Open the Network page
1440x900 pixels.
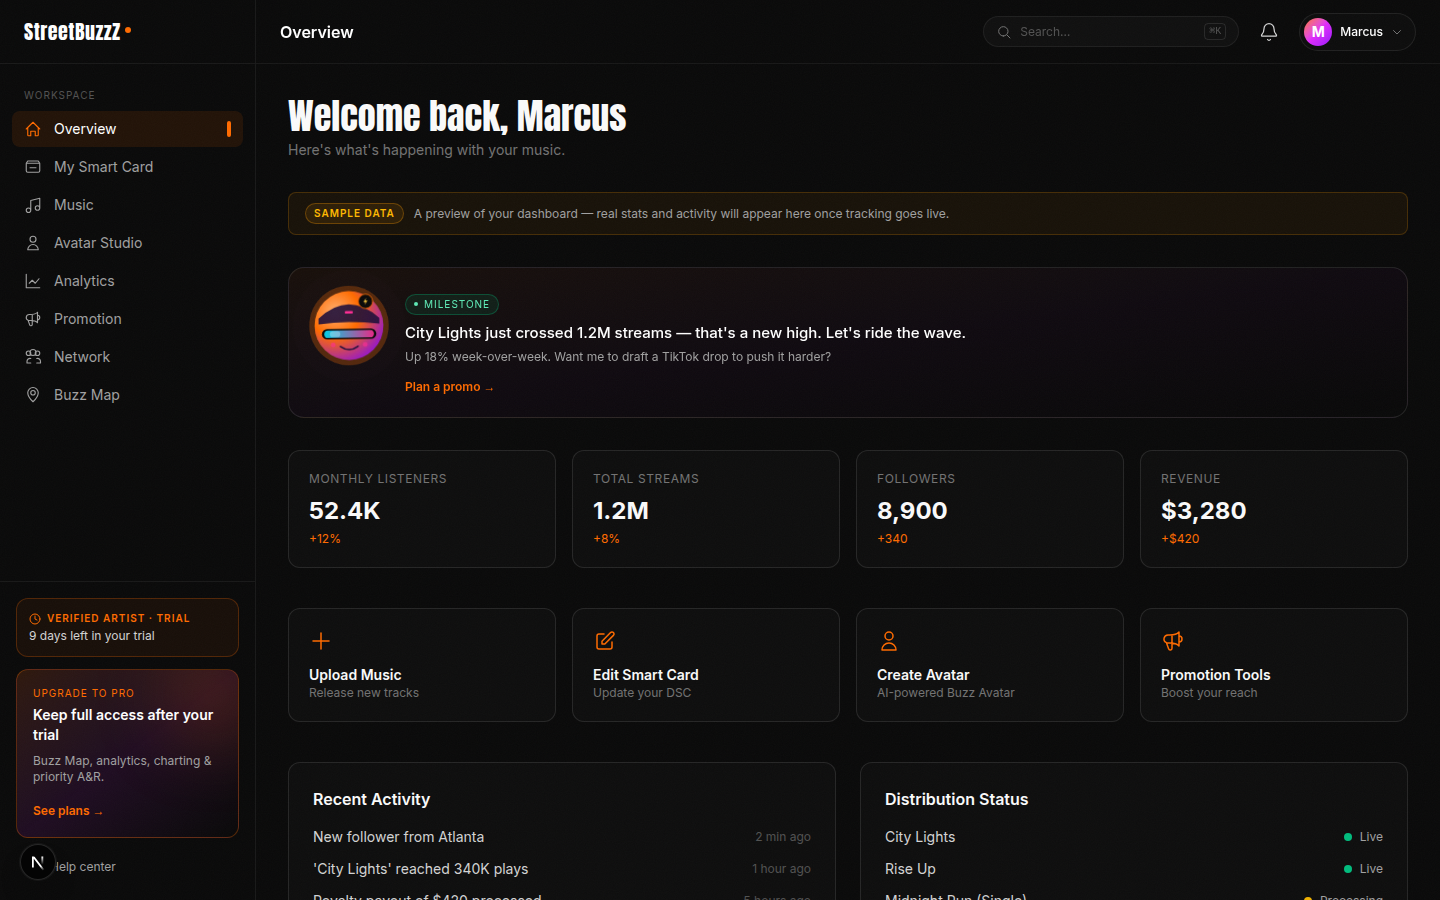pos(127,357)
